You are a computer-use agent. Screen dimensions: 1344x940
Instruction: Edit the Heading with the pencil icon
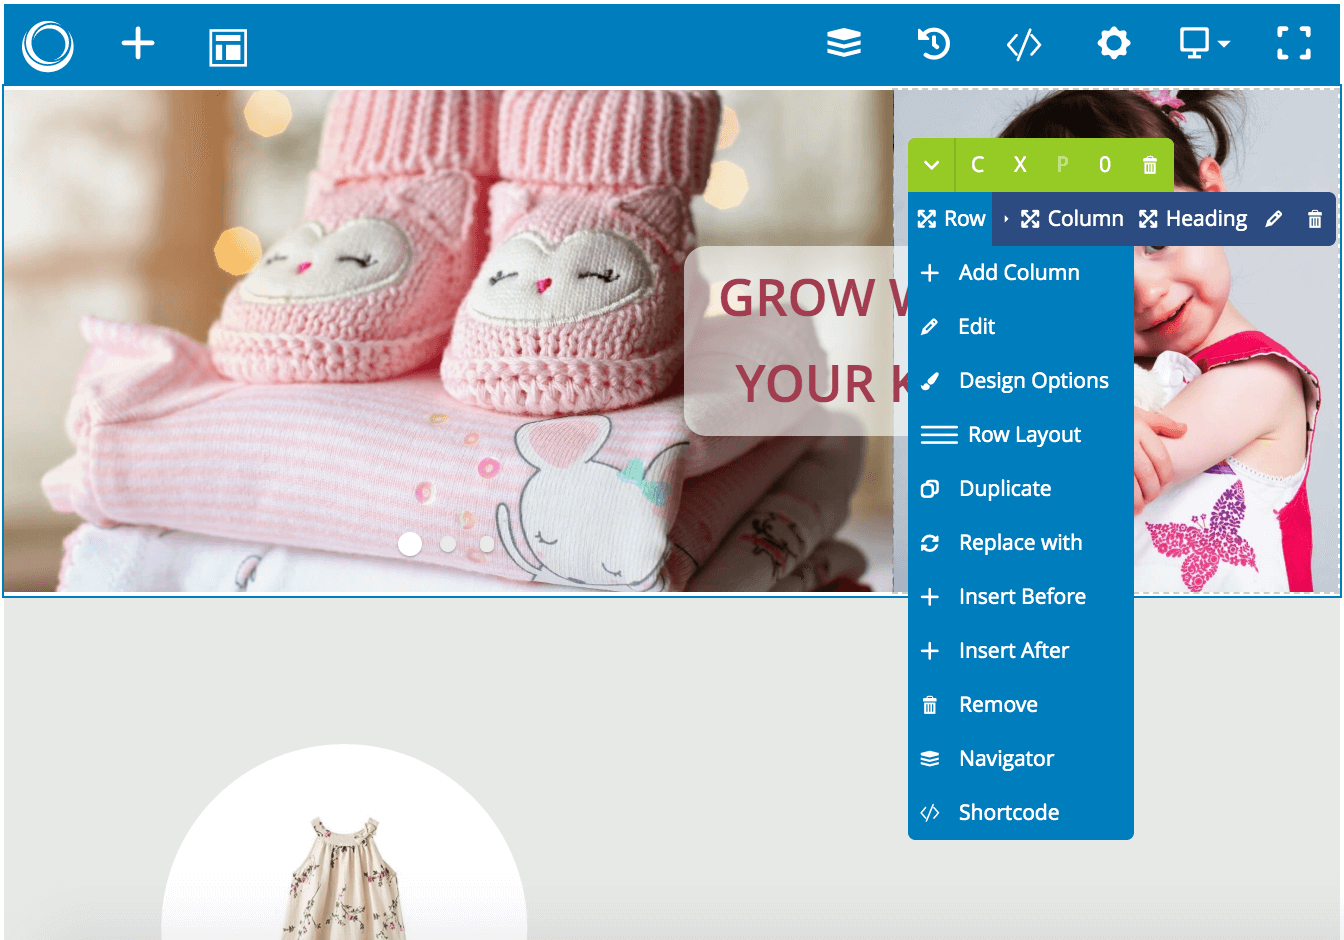click(x=1273, y=218)
